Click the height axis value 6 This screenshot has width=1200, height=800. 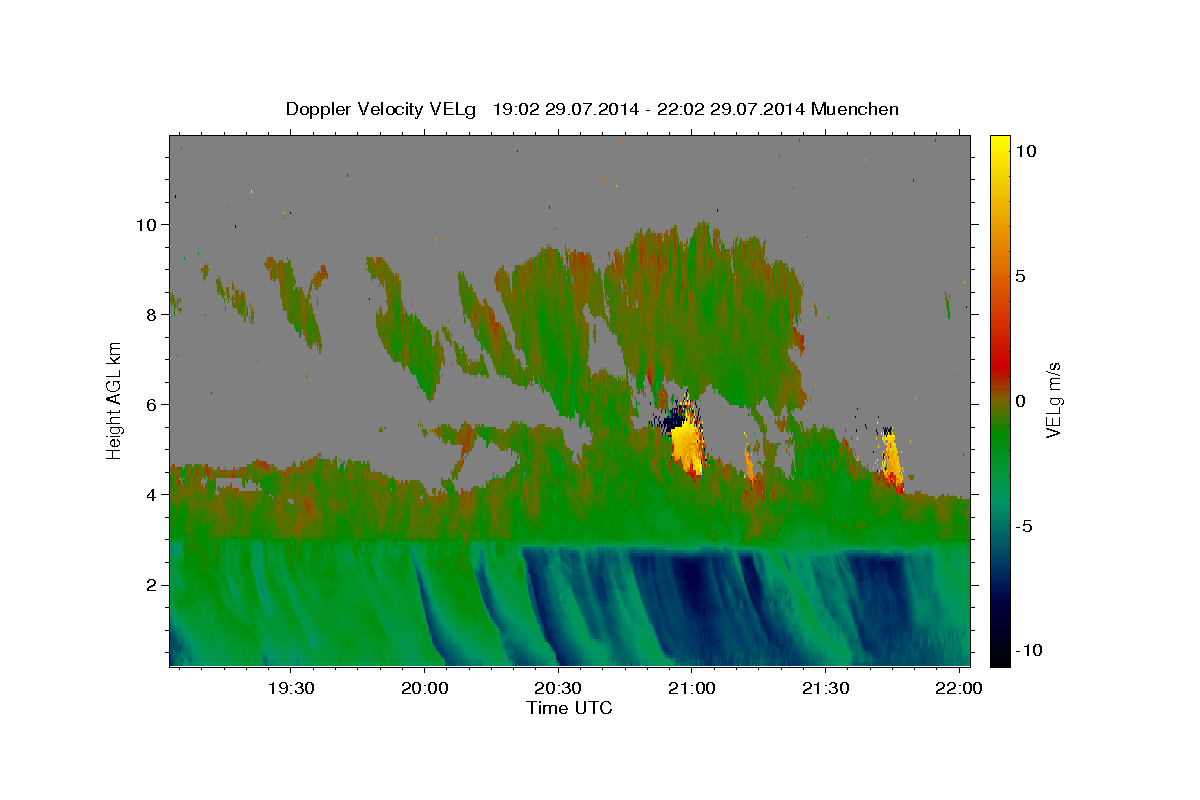point(152,404)
